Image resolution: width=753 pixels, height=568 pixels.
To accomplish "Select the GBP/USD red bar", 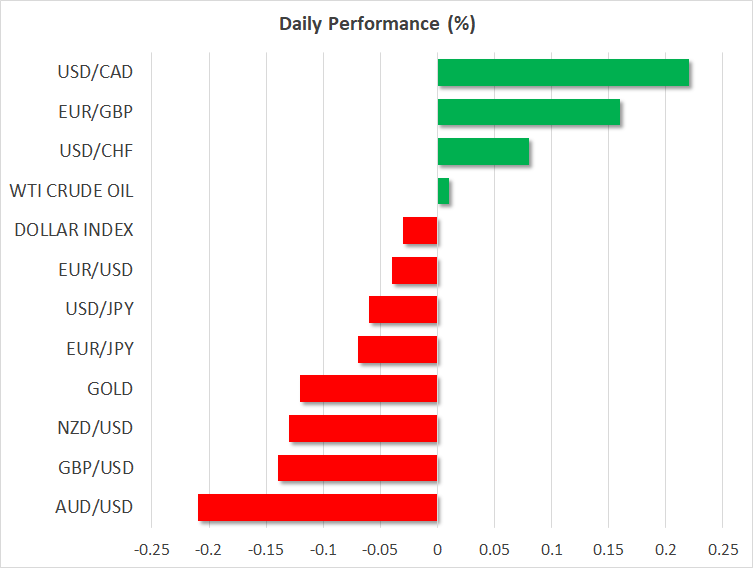I will click(357, 468).
